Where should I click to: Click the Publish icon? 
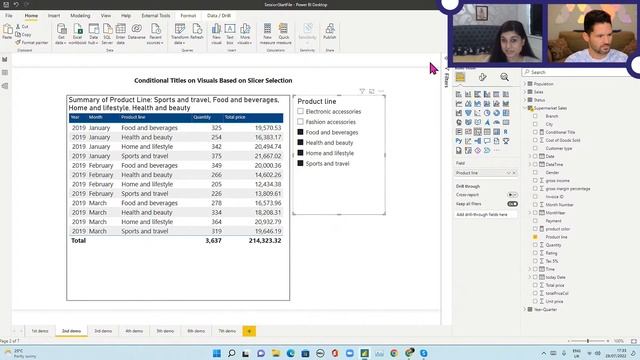click(x=329, y=32)
